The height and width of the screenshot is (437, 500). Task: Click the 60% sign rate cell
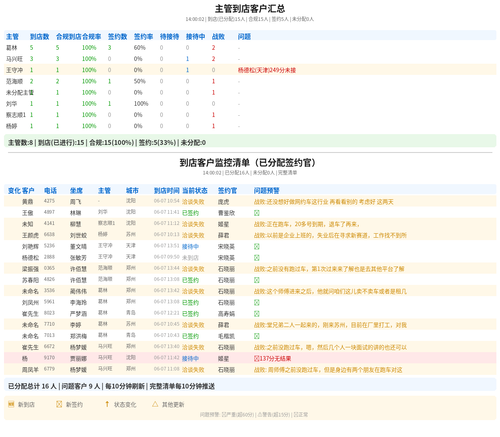140,48
